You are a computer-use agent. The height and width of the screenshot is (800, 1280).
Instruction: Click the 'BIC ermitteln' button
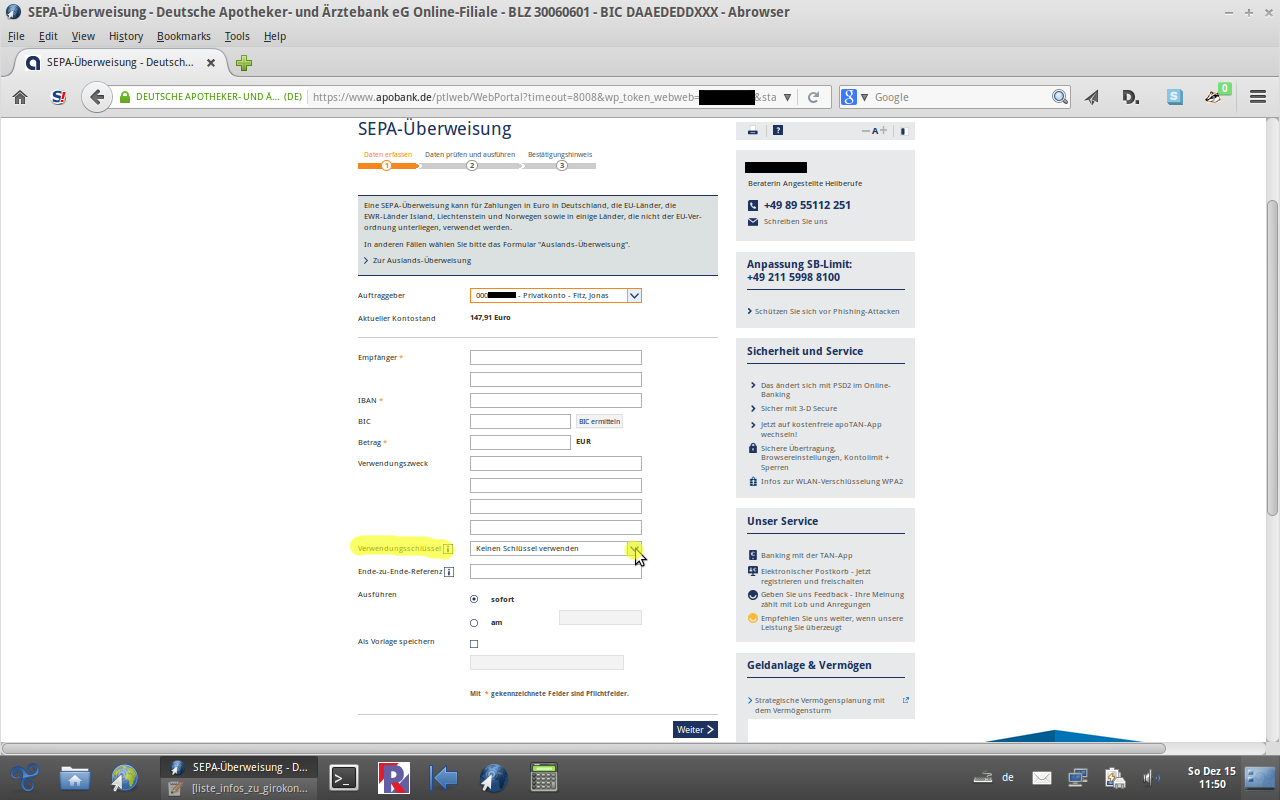click(x=599, y=422)
